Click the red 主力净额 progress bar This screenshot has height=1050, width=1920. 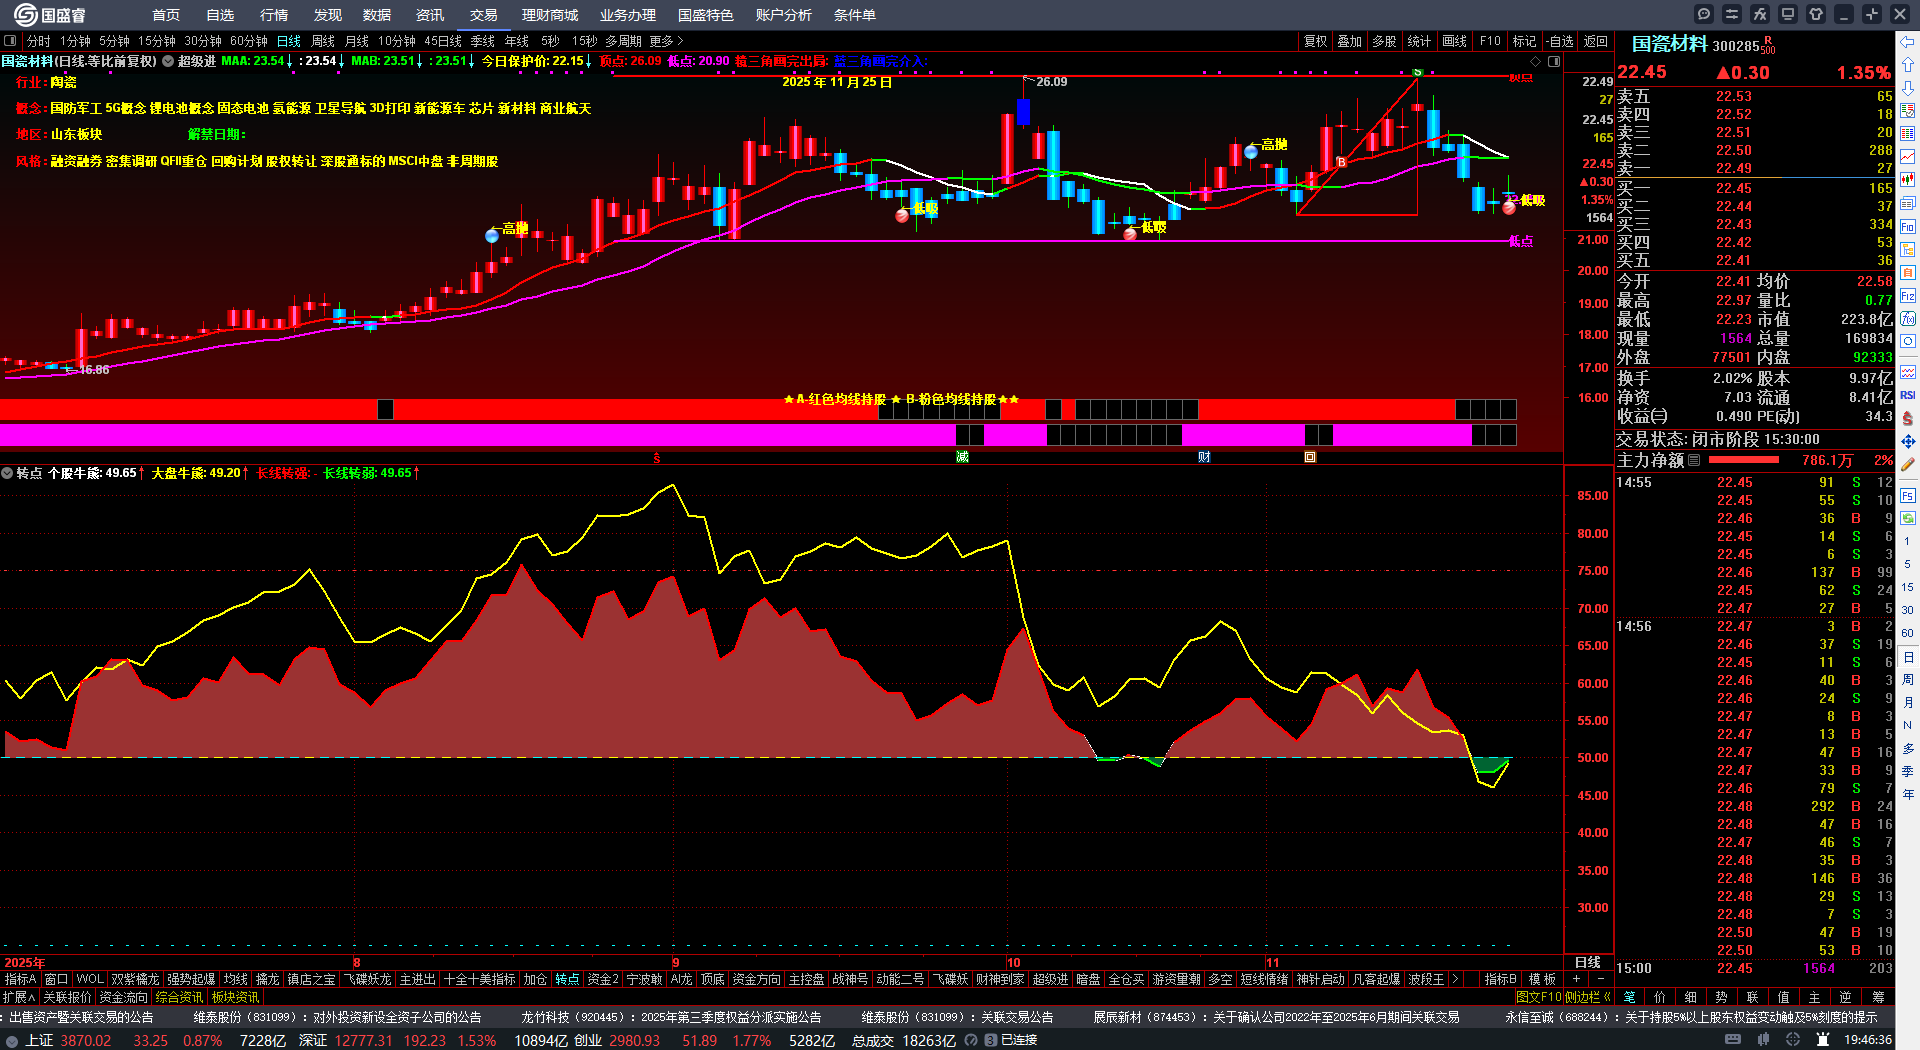(x=1744, y=461)
